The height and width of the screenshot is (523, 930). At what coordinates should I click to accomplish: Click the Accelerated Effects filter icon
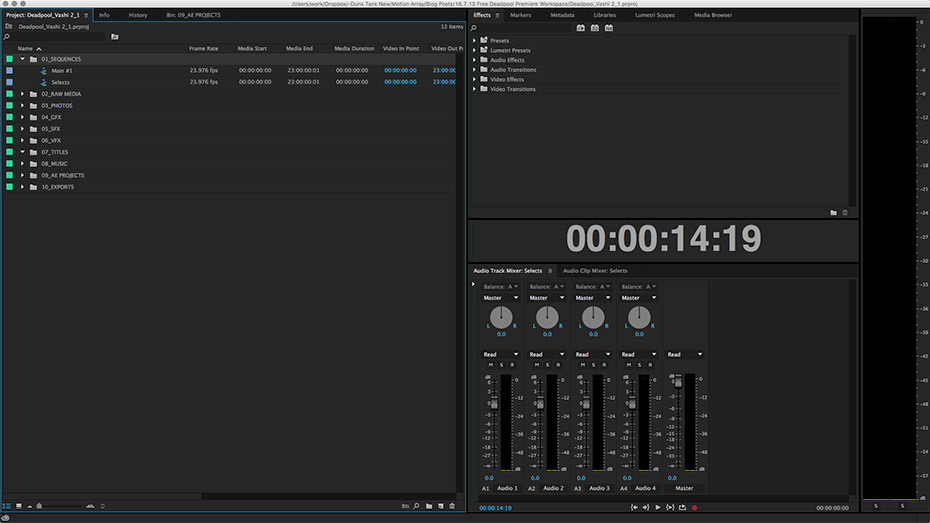tap(581, 27)
